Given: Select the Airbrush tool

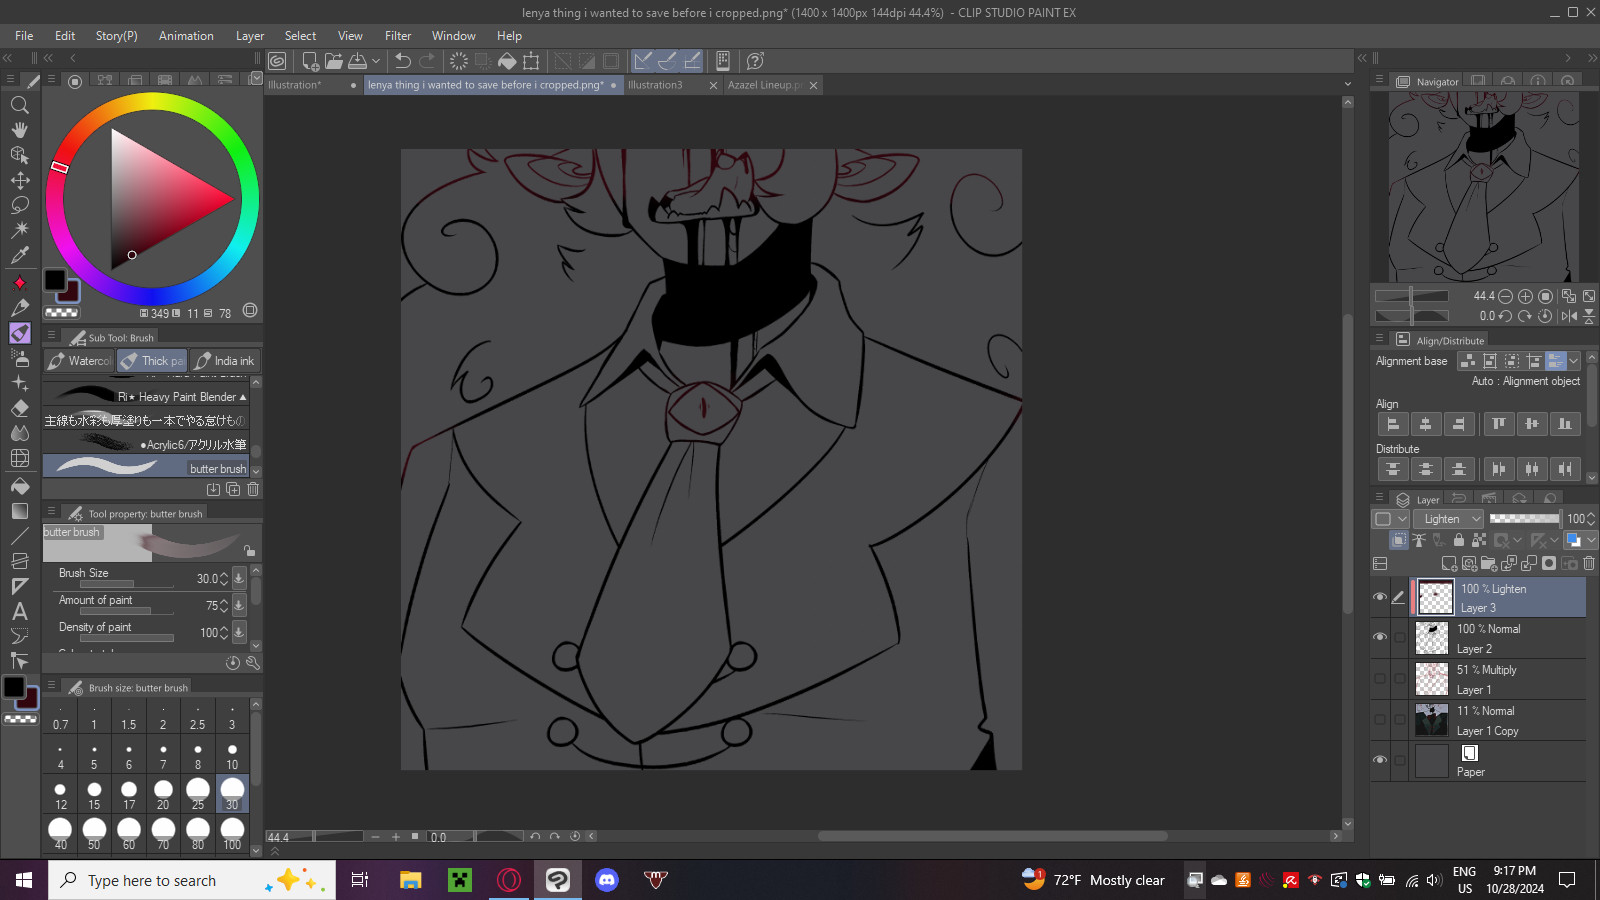Looking at the screenshot, I should pos(19,358).
